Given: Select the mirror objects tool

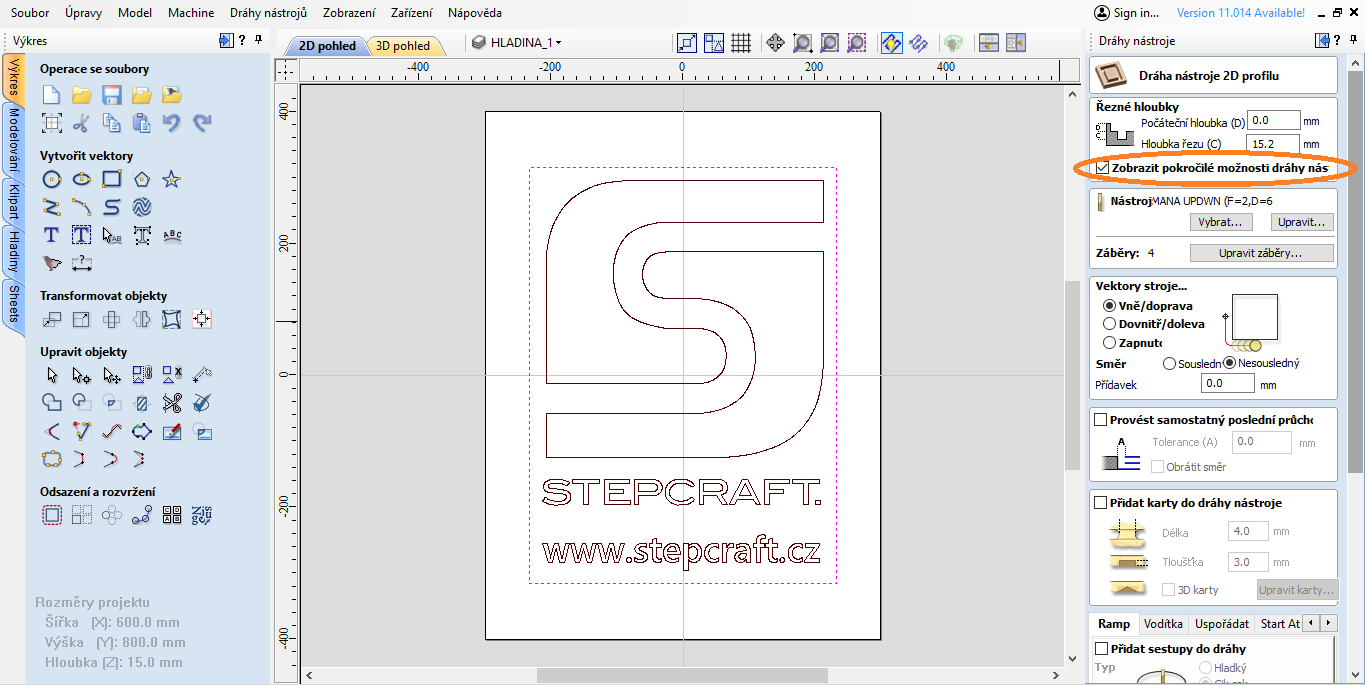Looking at the screenshot, I should click(x=142, y=319).
